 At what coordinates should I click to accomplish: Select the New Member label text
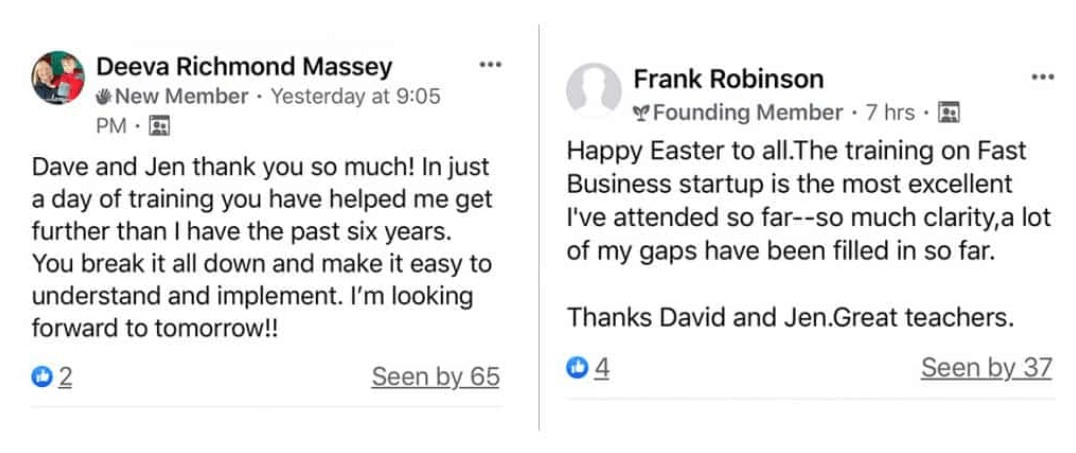[181, 97]
